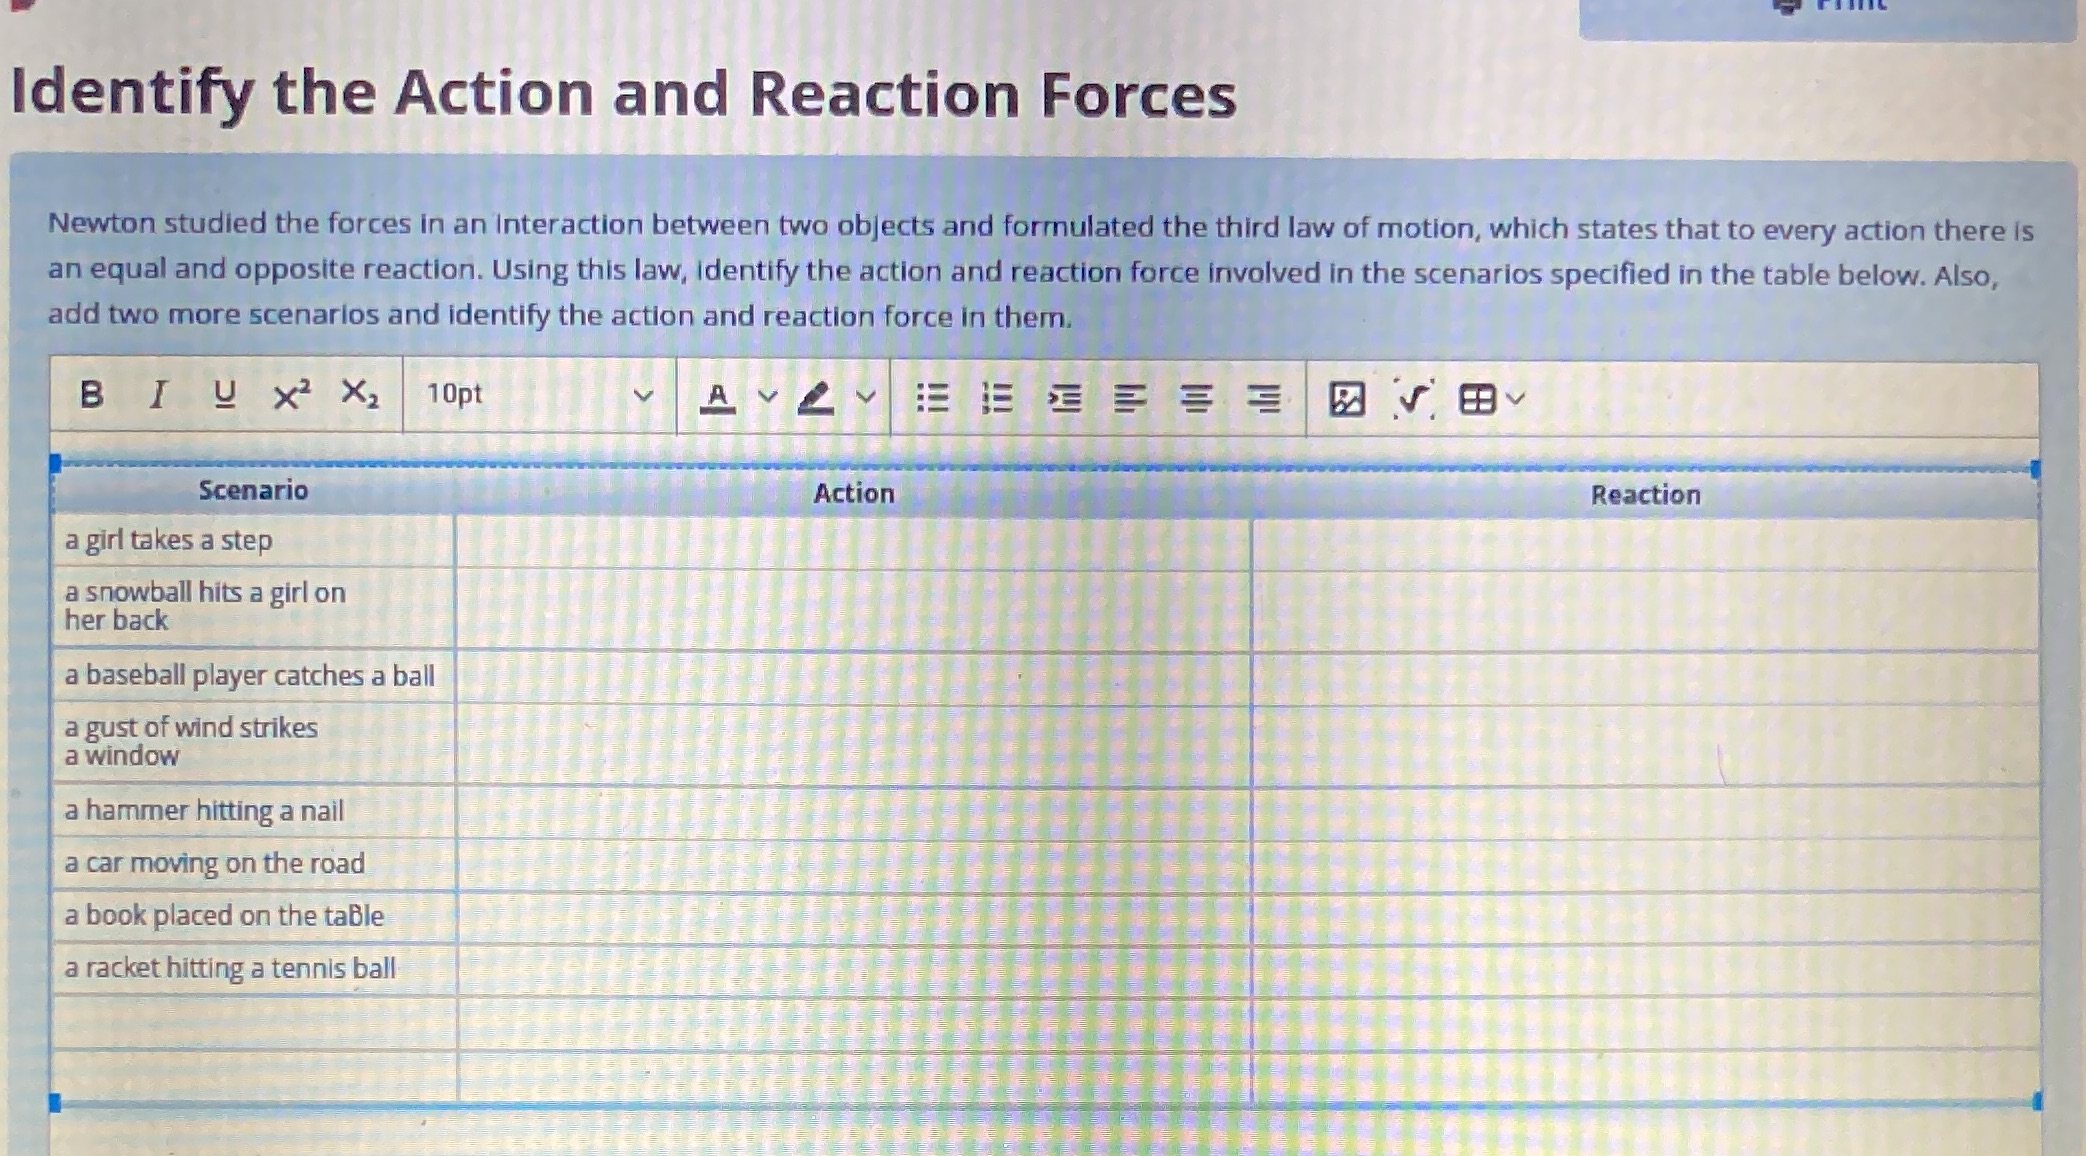Click the Reaction cell for baseball player row
2086x1156 pixels.
[x=1645, y=678]
